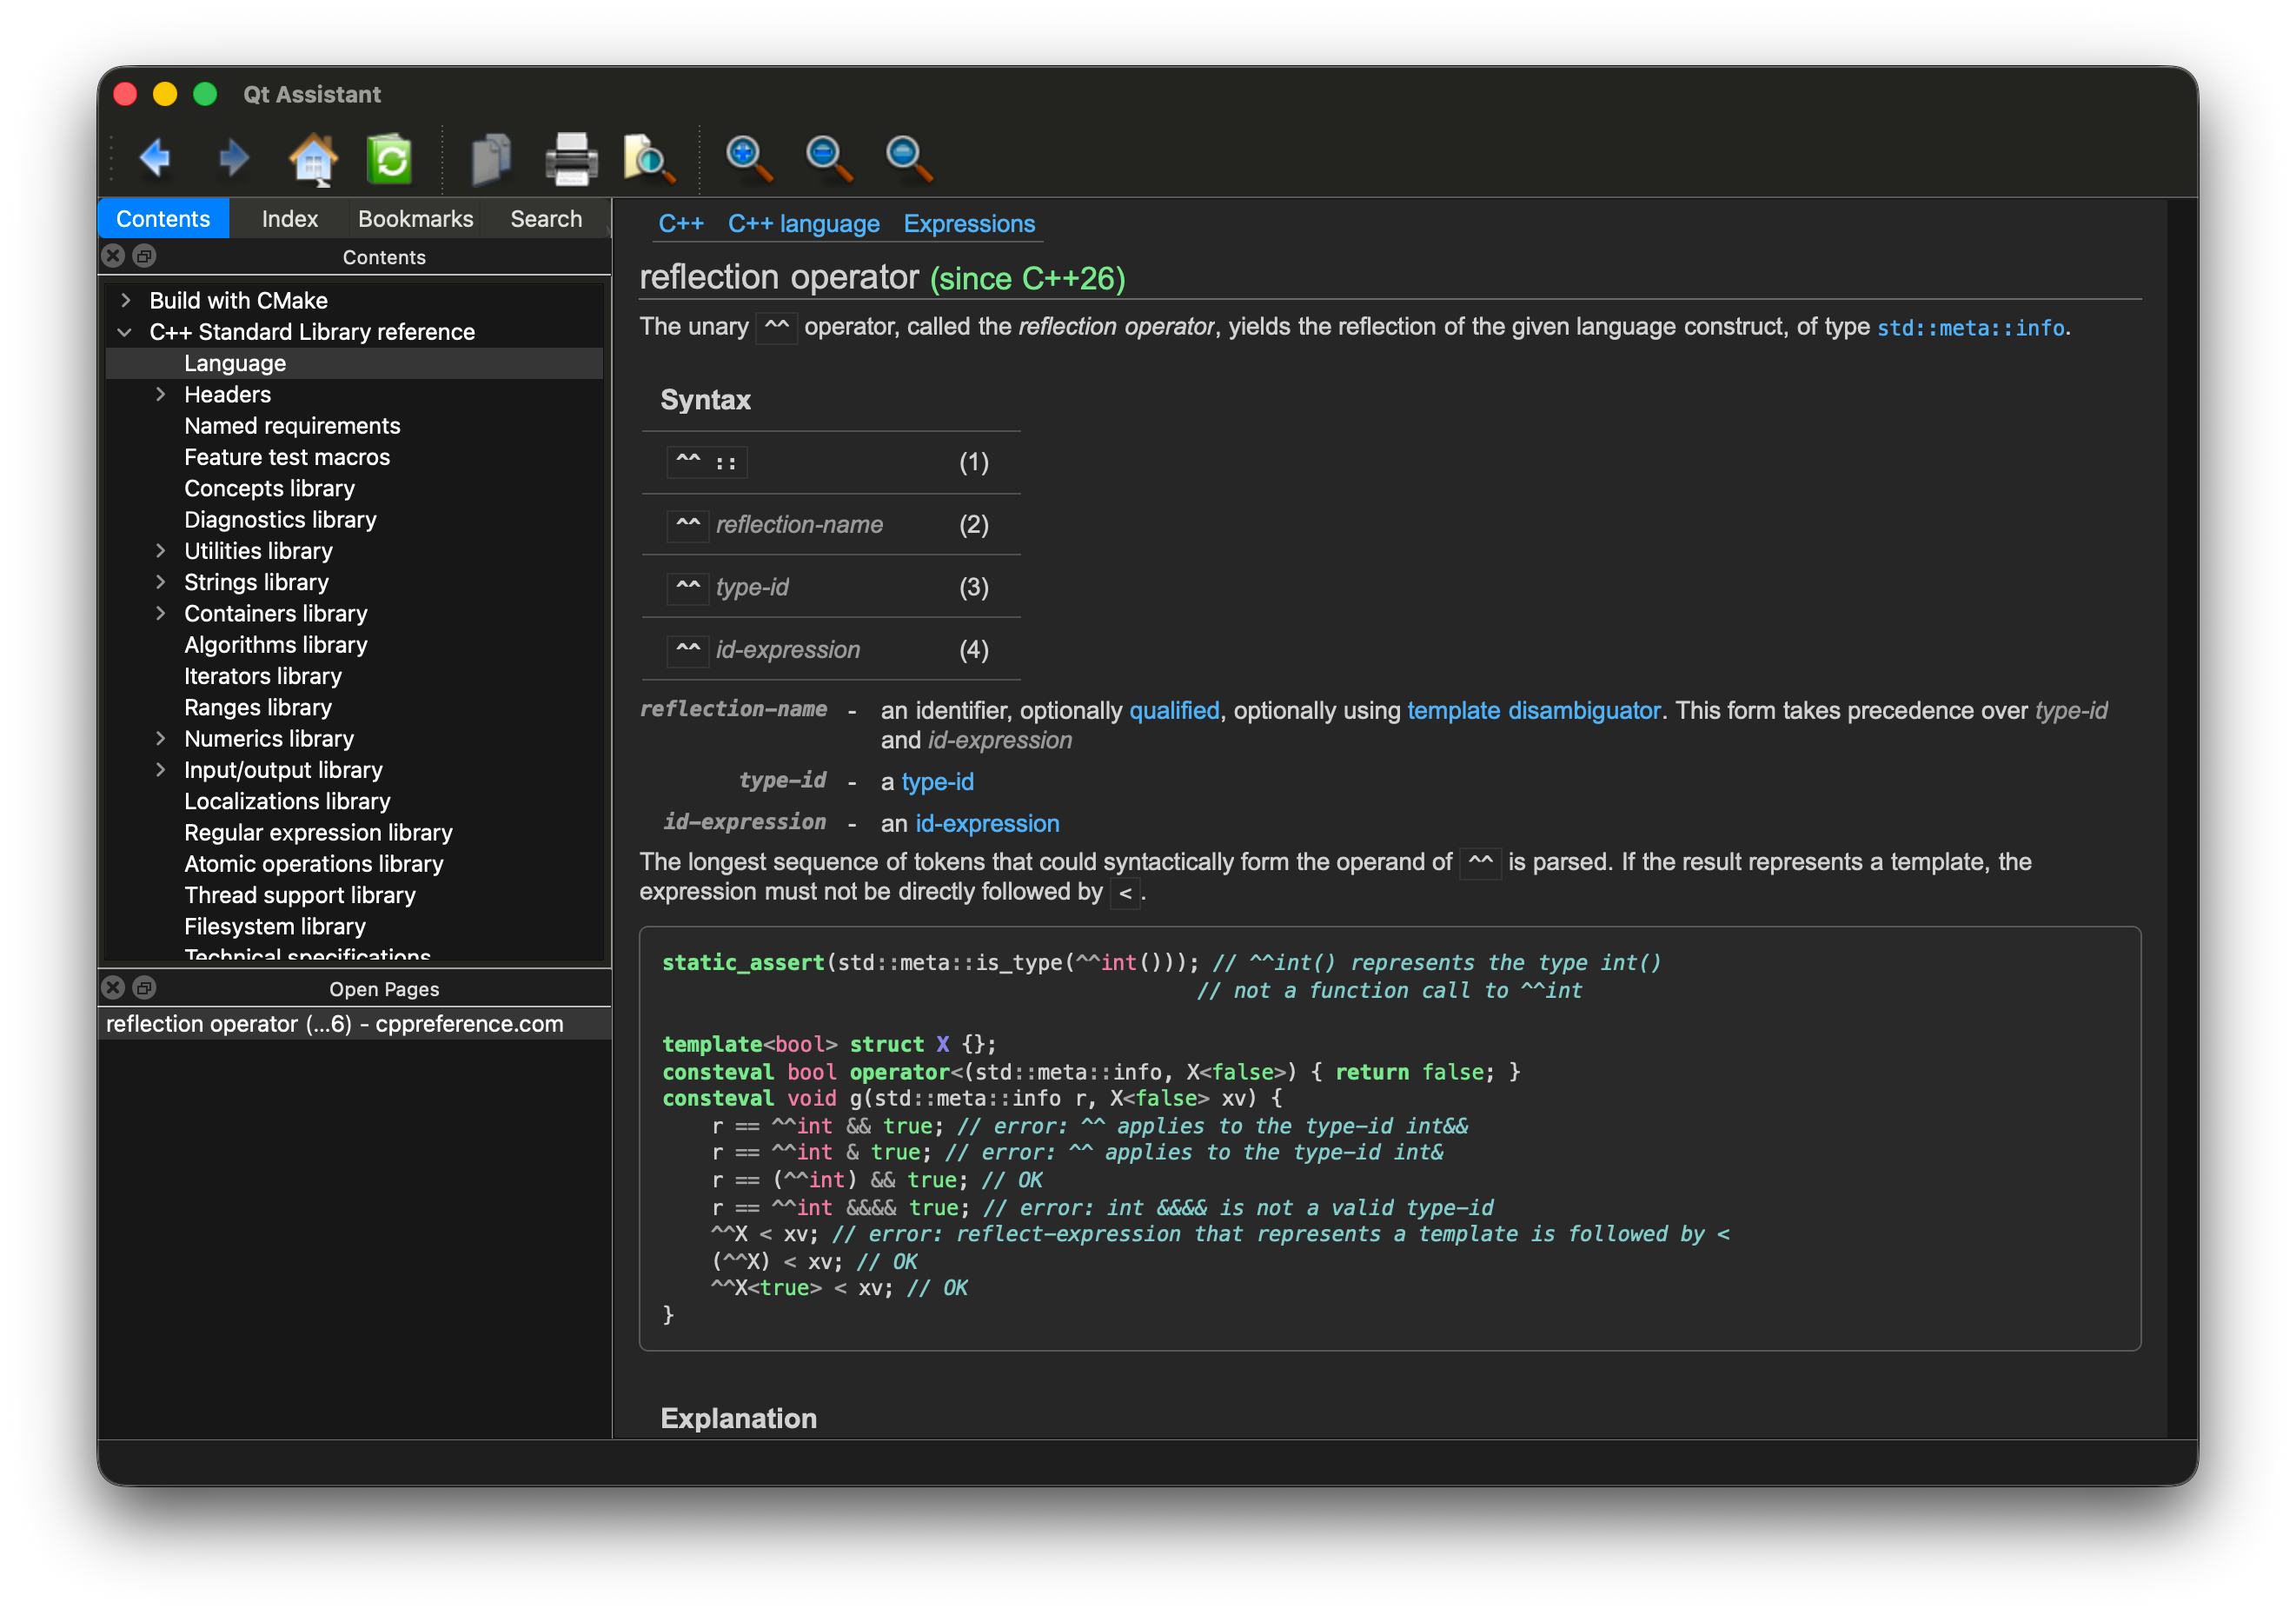Open Regular expression library entry

[x=318, y=833]
